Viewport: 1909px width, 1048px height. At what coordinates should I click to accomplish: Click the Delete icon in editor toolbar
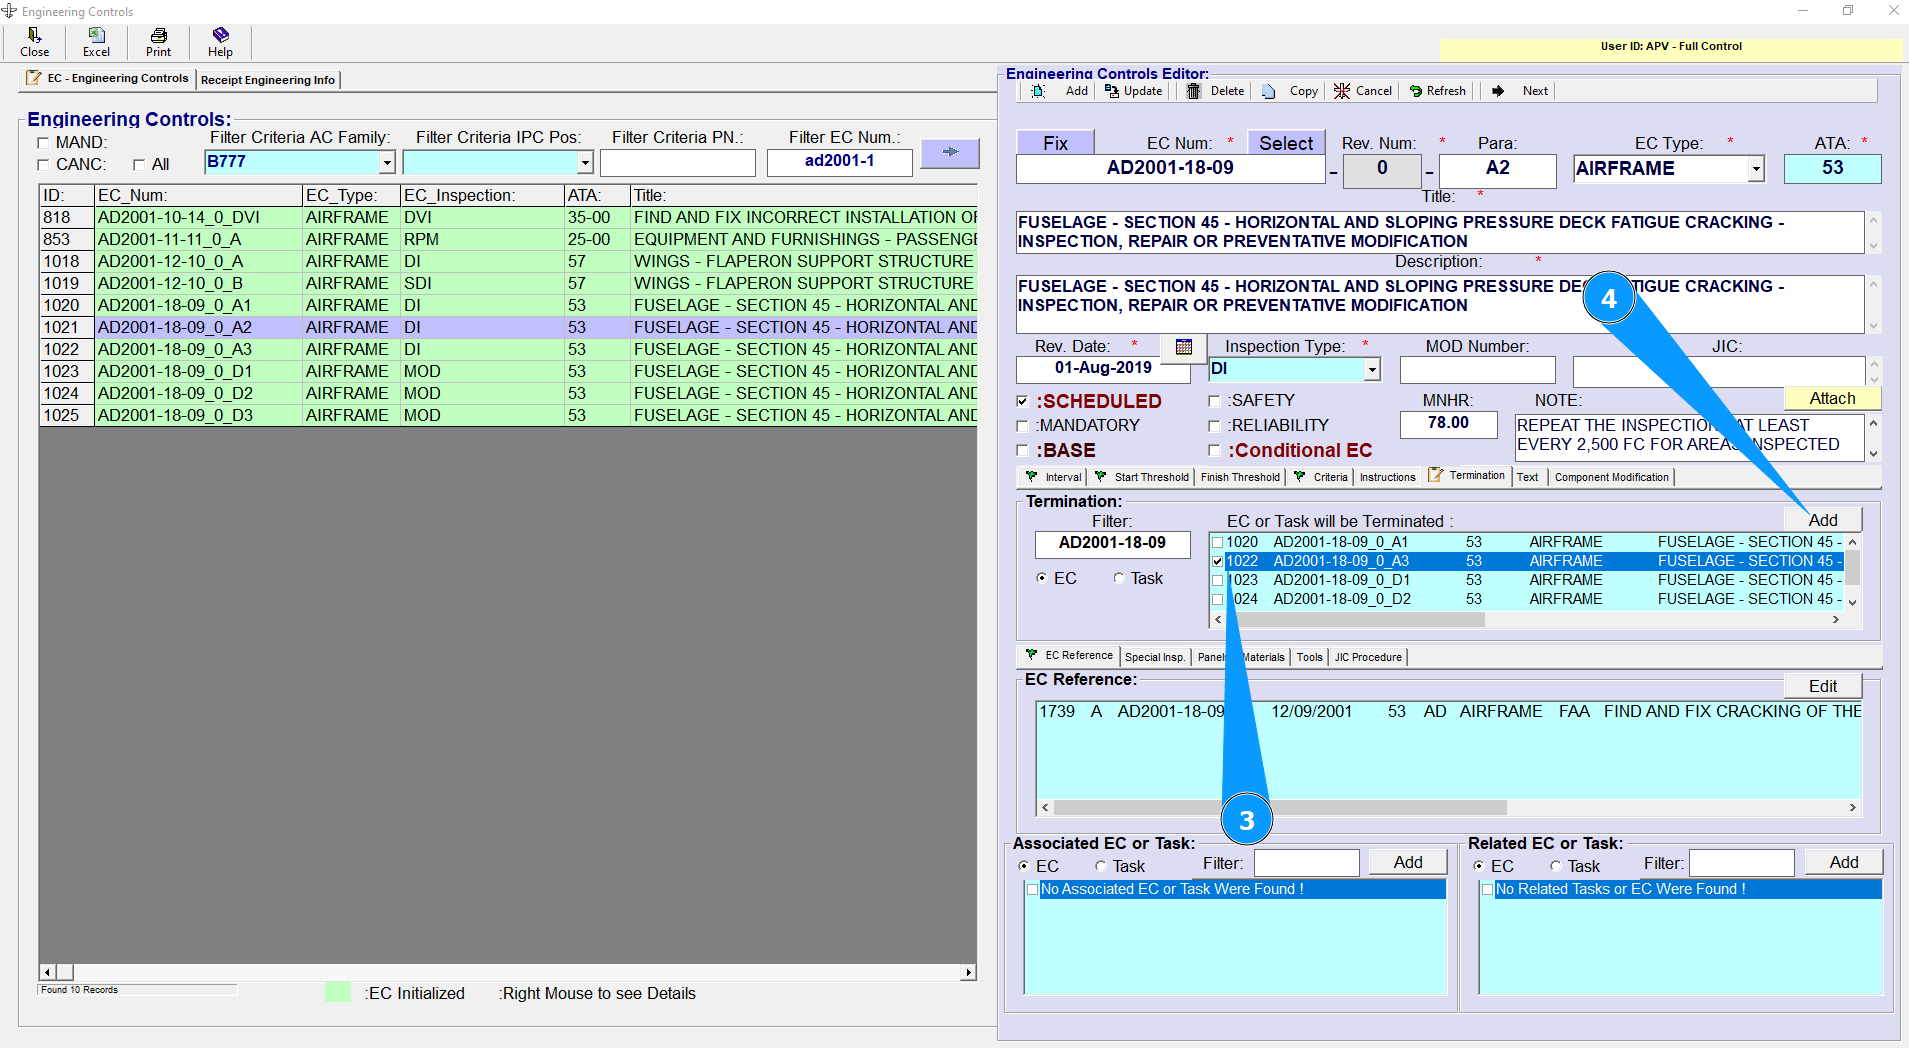[1194, 91]
